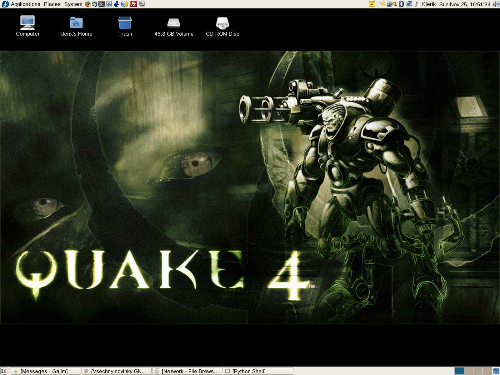Screen dimensions: 500x375
Task: Open the System menu
Action: click(x=73, y=4)
